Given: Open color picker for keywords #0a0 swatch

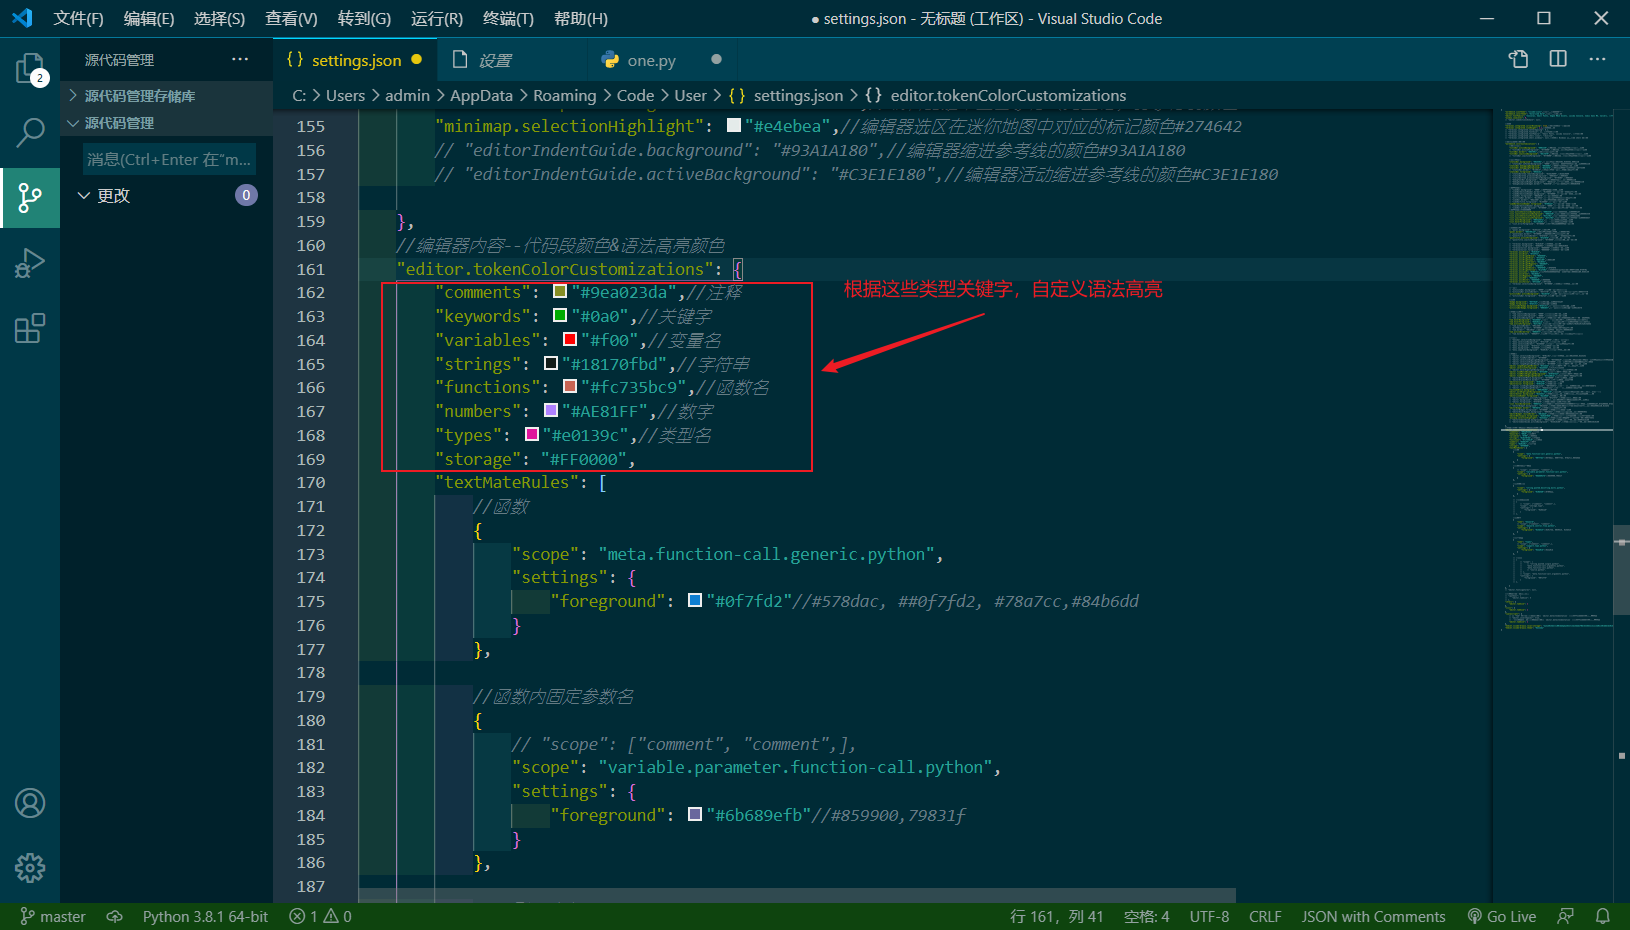Looking at the screenshot, I should (x=560, y=316).
